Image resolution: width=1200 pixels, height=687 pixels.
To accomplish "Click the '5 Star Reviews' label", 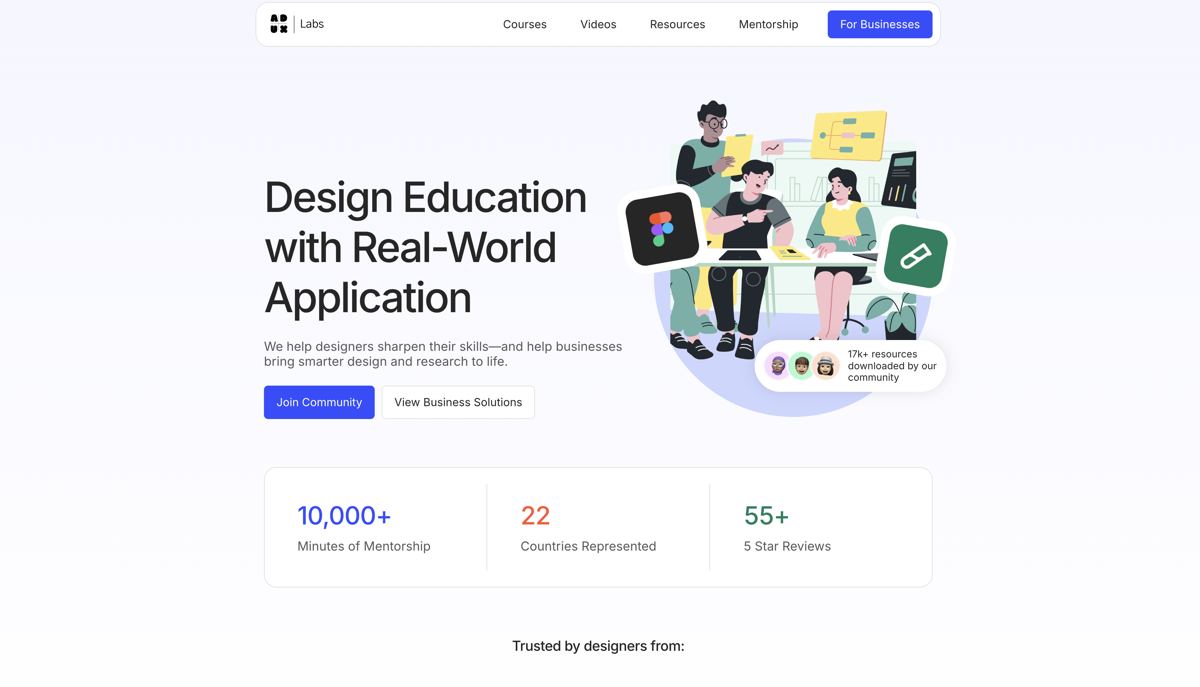I will click(787, 546).
